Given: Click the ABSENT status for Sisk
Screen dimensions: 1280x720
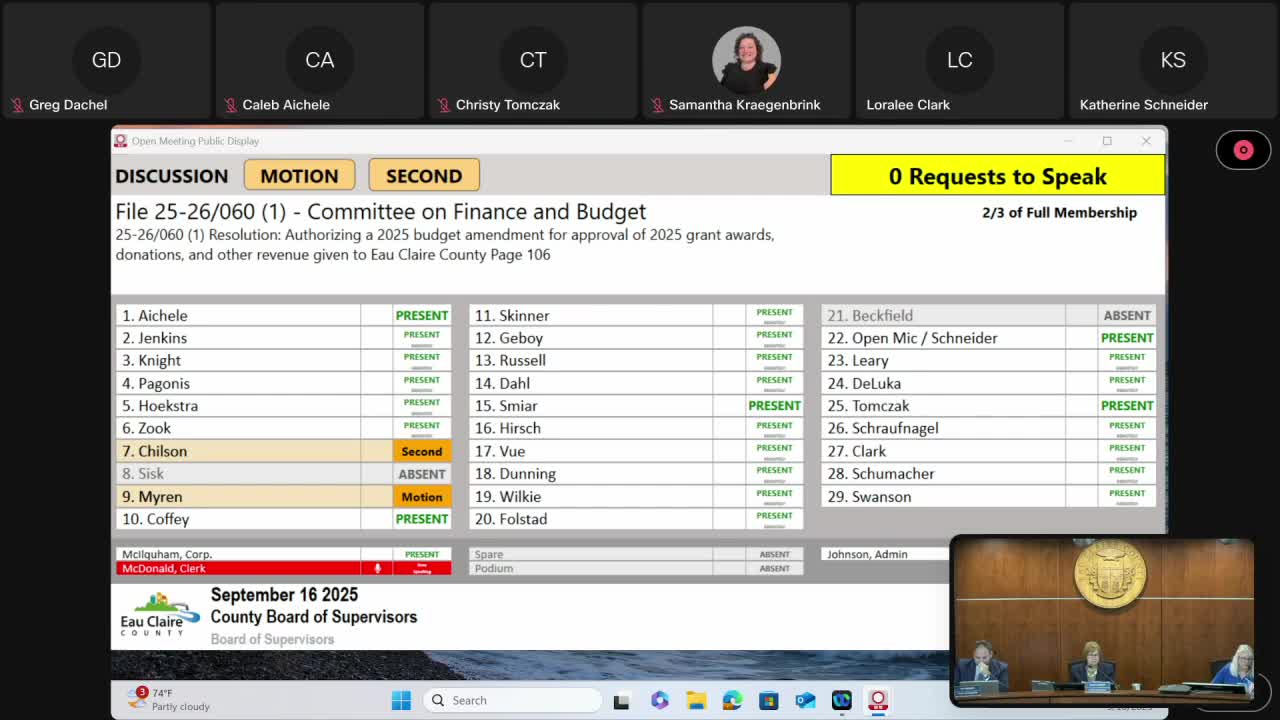Looking at the screenshot, I should [x=422, y=474].
